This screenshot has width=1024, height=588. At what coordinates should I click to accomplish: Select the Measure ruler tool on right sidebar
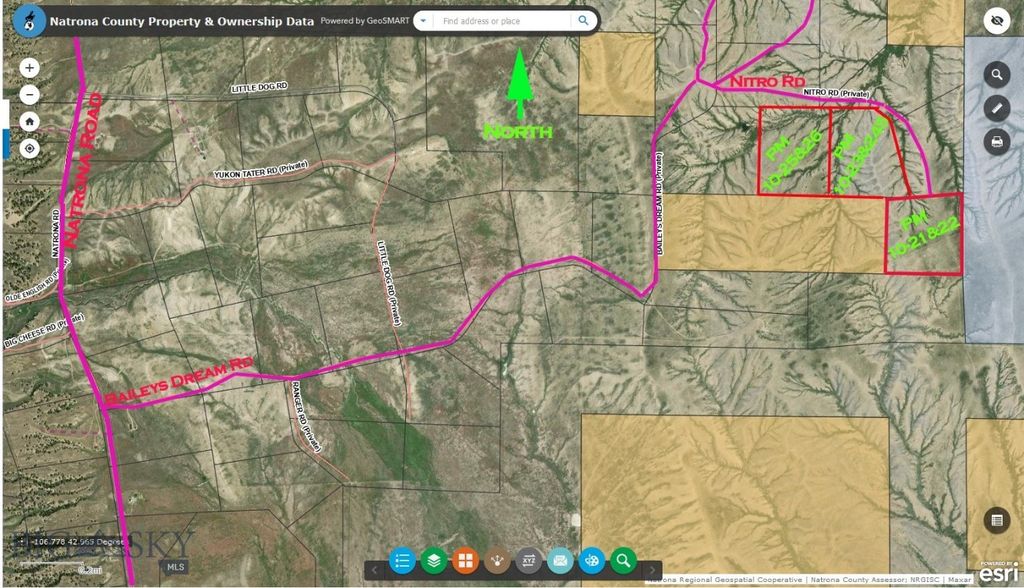[997, 107]
